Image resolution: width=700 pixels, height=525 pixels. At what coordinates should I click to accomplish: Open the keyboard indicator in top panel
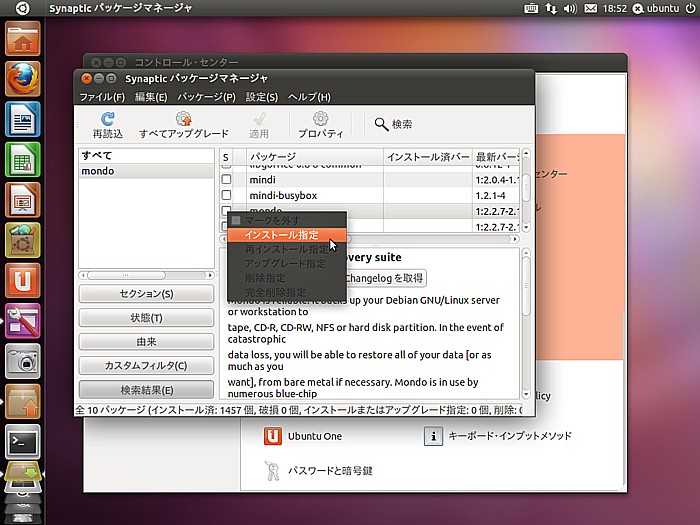click(x=531, y=8)
